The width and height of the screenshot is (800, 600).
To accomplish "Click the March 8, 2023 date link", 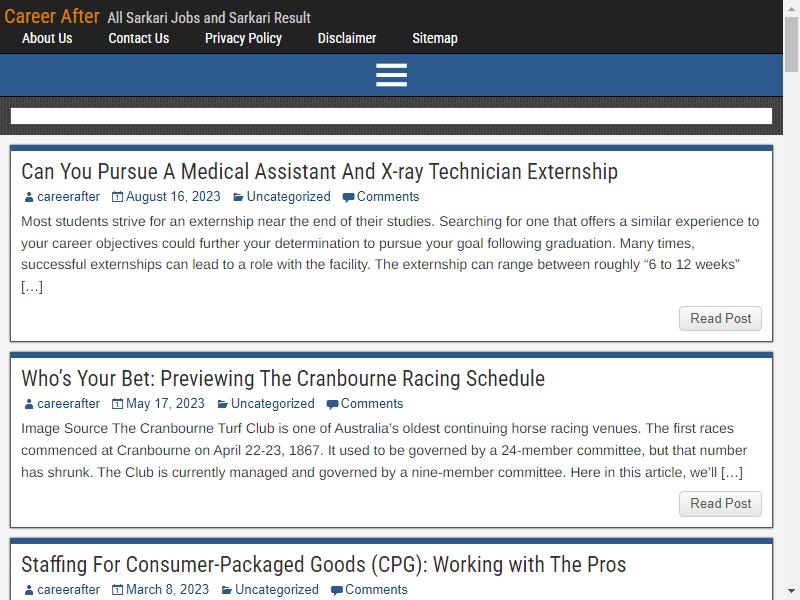I will pyautogui.click(x=167, y=589).
